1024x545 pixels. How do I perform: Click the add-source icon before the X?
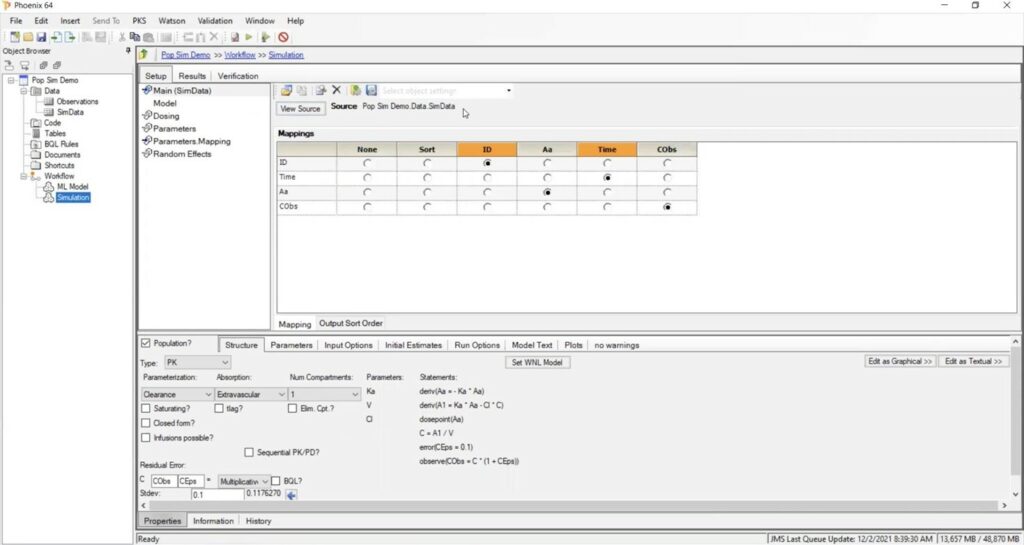pos(321,90)
